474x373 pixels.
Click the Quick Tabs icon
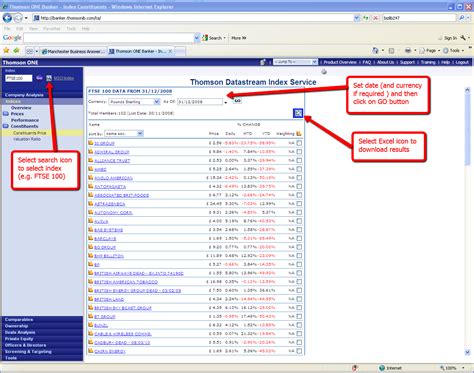click(x=30, y=51)
